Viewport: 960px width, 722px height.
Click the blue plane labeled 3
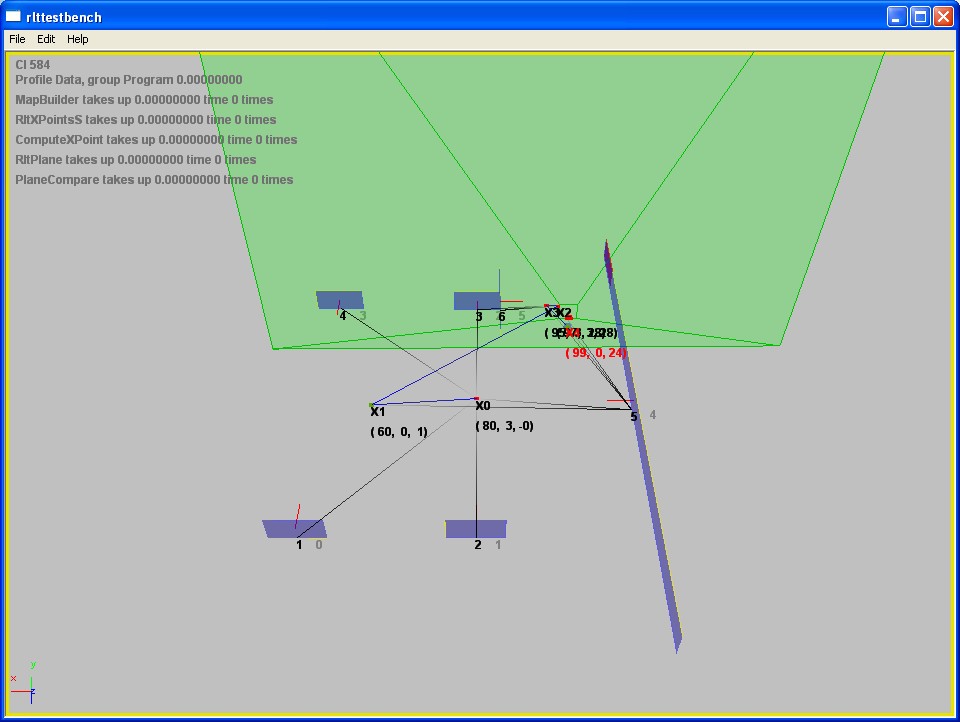(x=477, y=301)
